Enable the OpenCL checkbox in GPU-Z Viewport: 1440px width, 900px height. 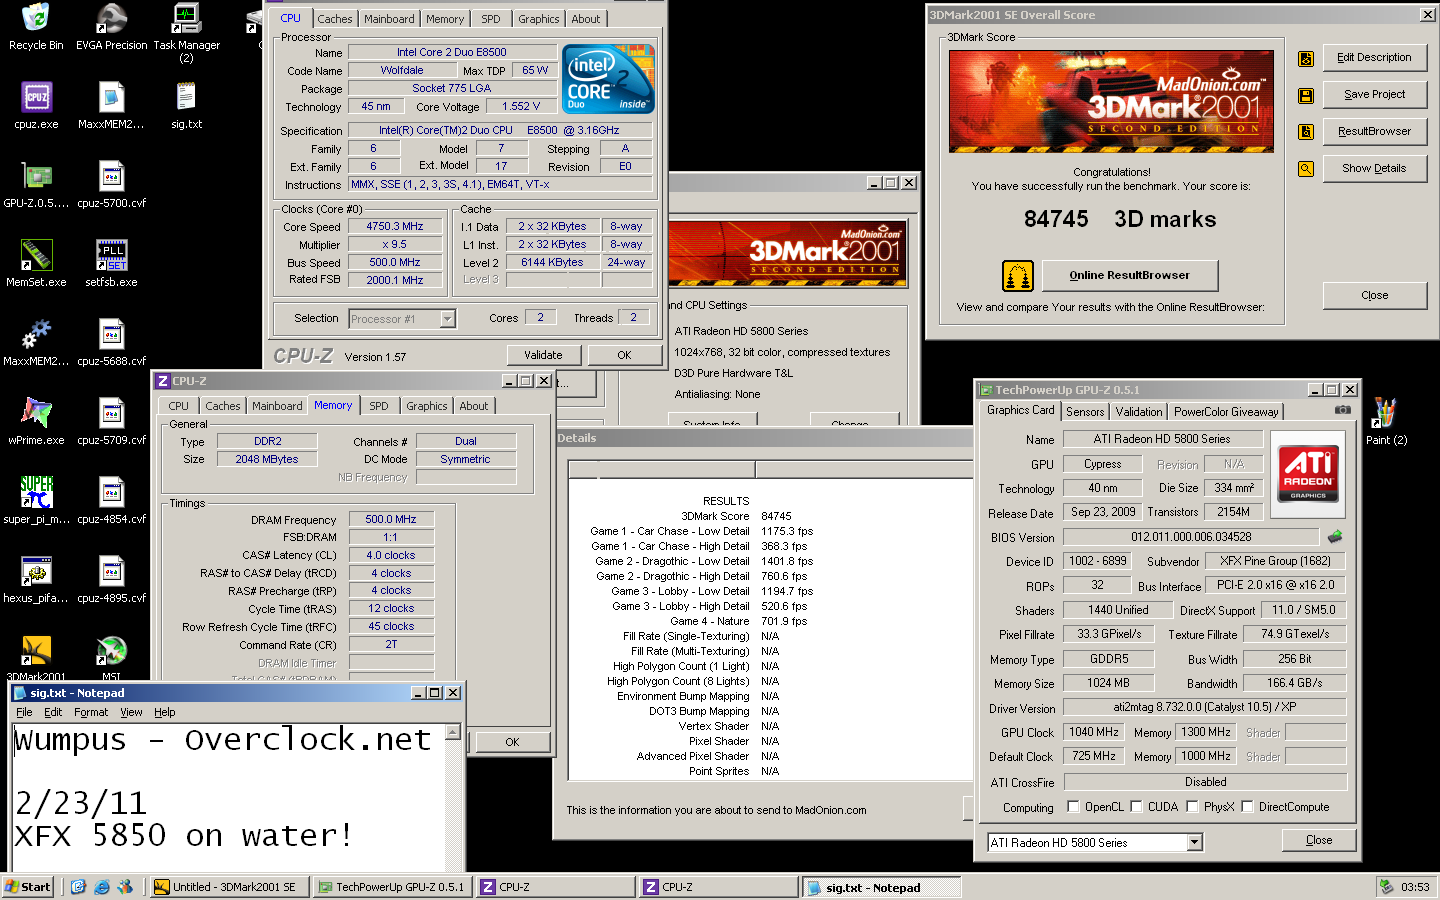pos(1073,807)
